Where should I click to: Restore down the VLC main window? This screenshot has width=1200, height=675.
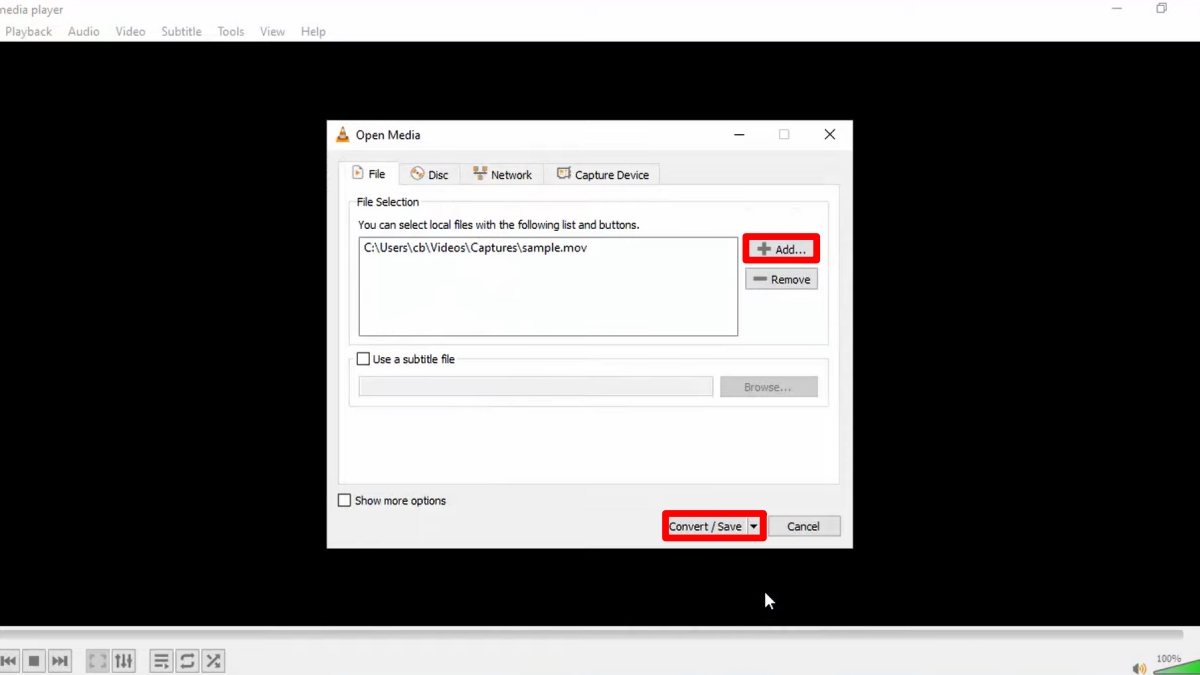click(1161, 9)
